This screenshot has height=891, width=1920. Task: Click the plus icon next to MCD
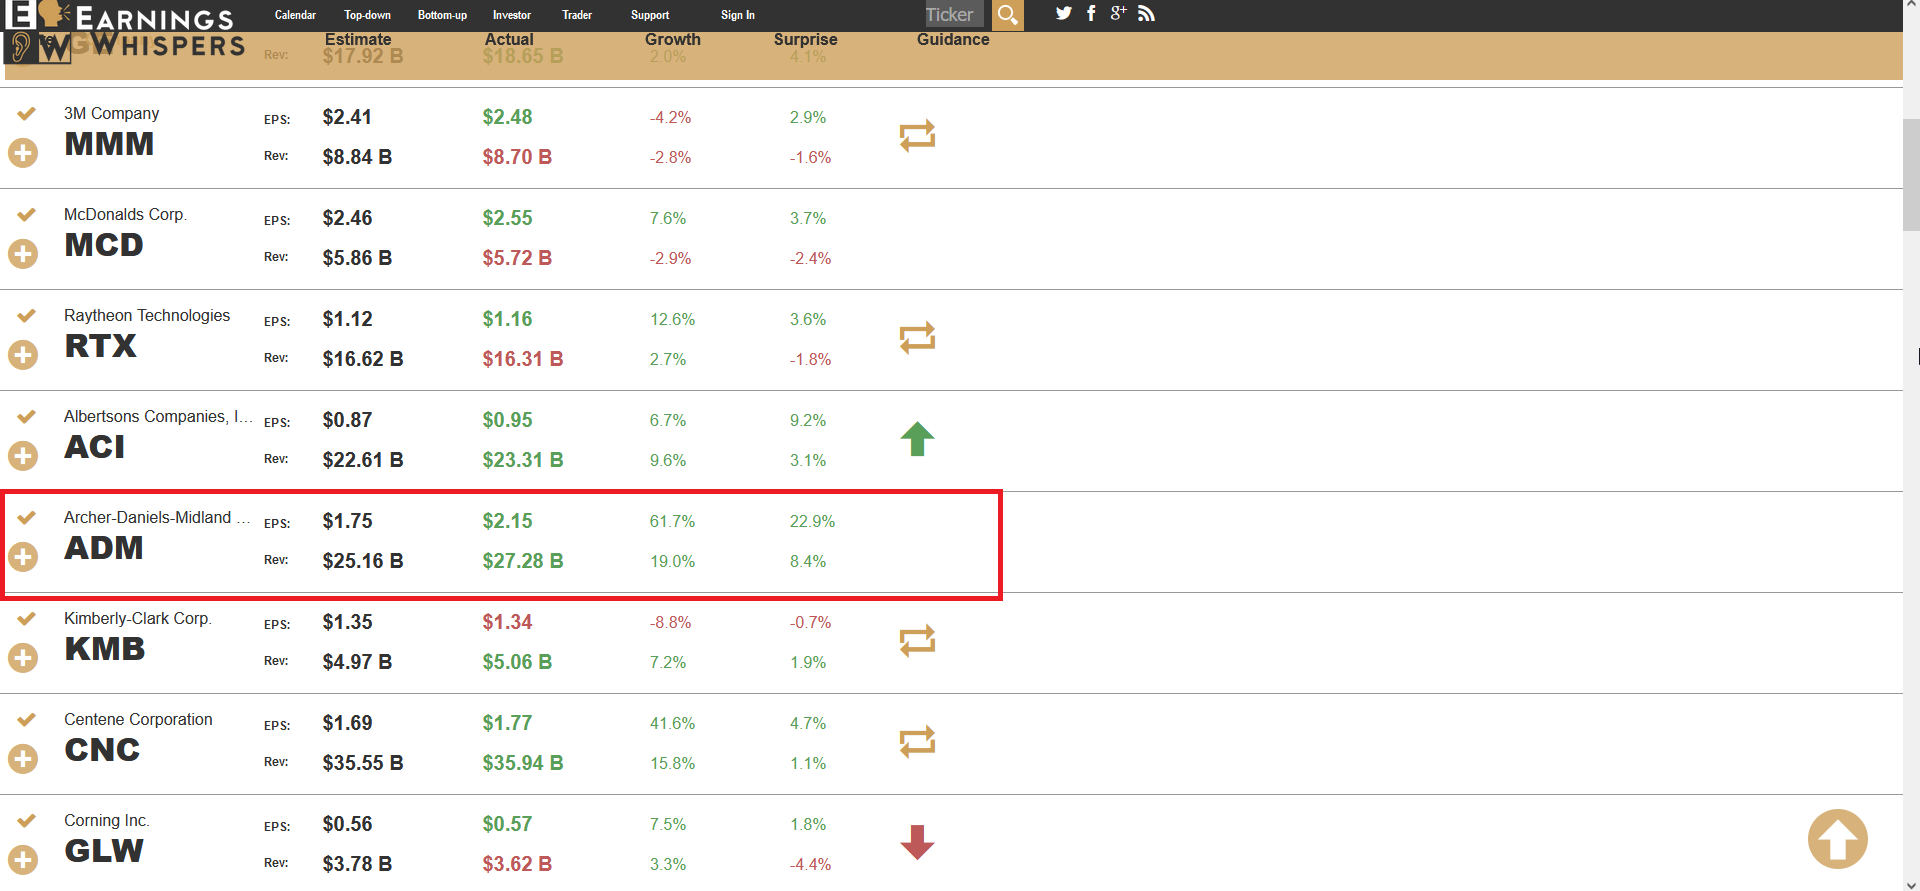coord(23,254)
